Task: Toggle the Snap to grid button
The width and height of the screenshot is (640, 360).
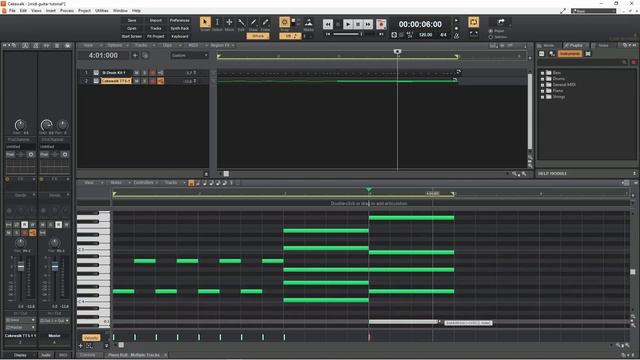Action: click(284, 22)
